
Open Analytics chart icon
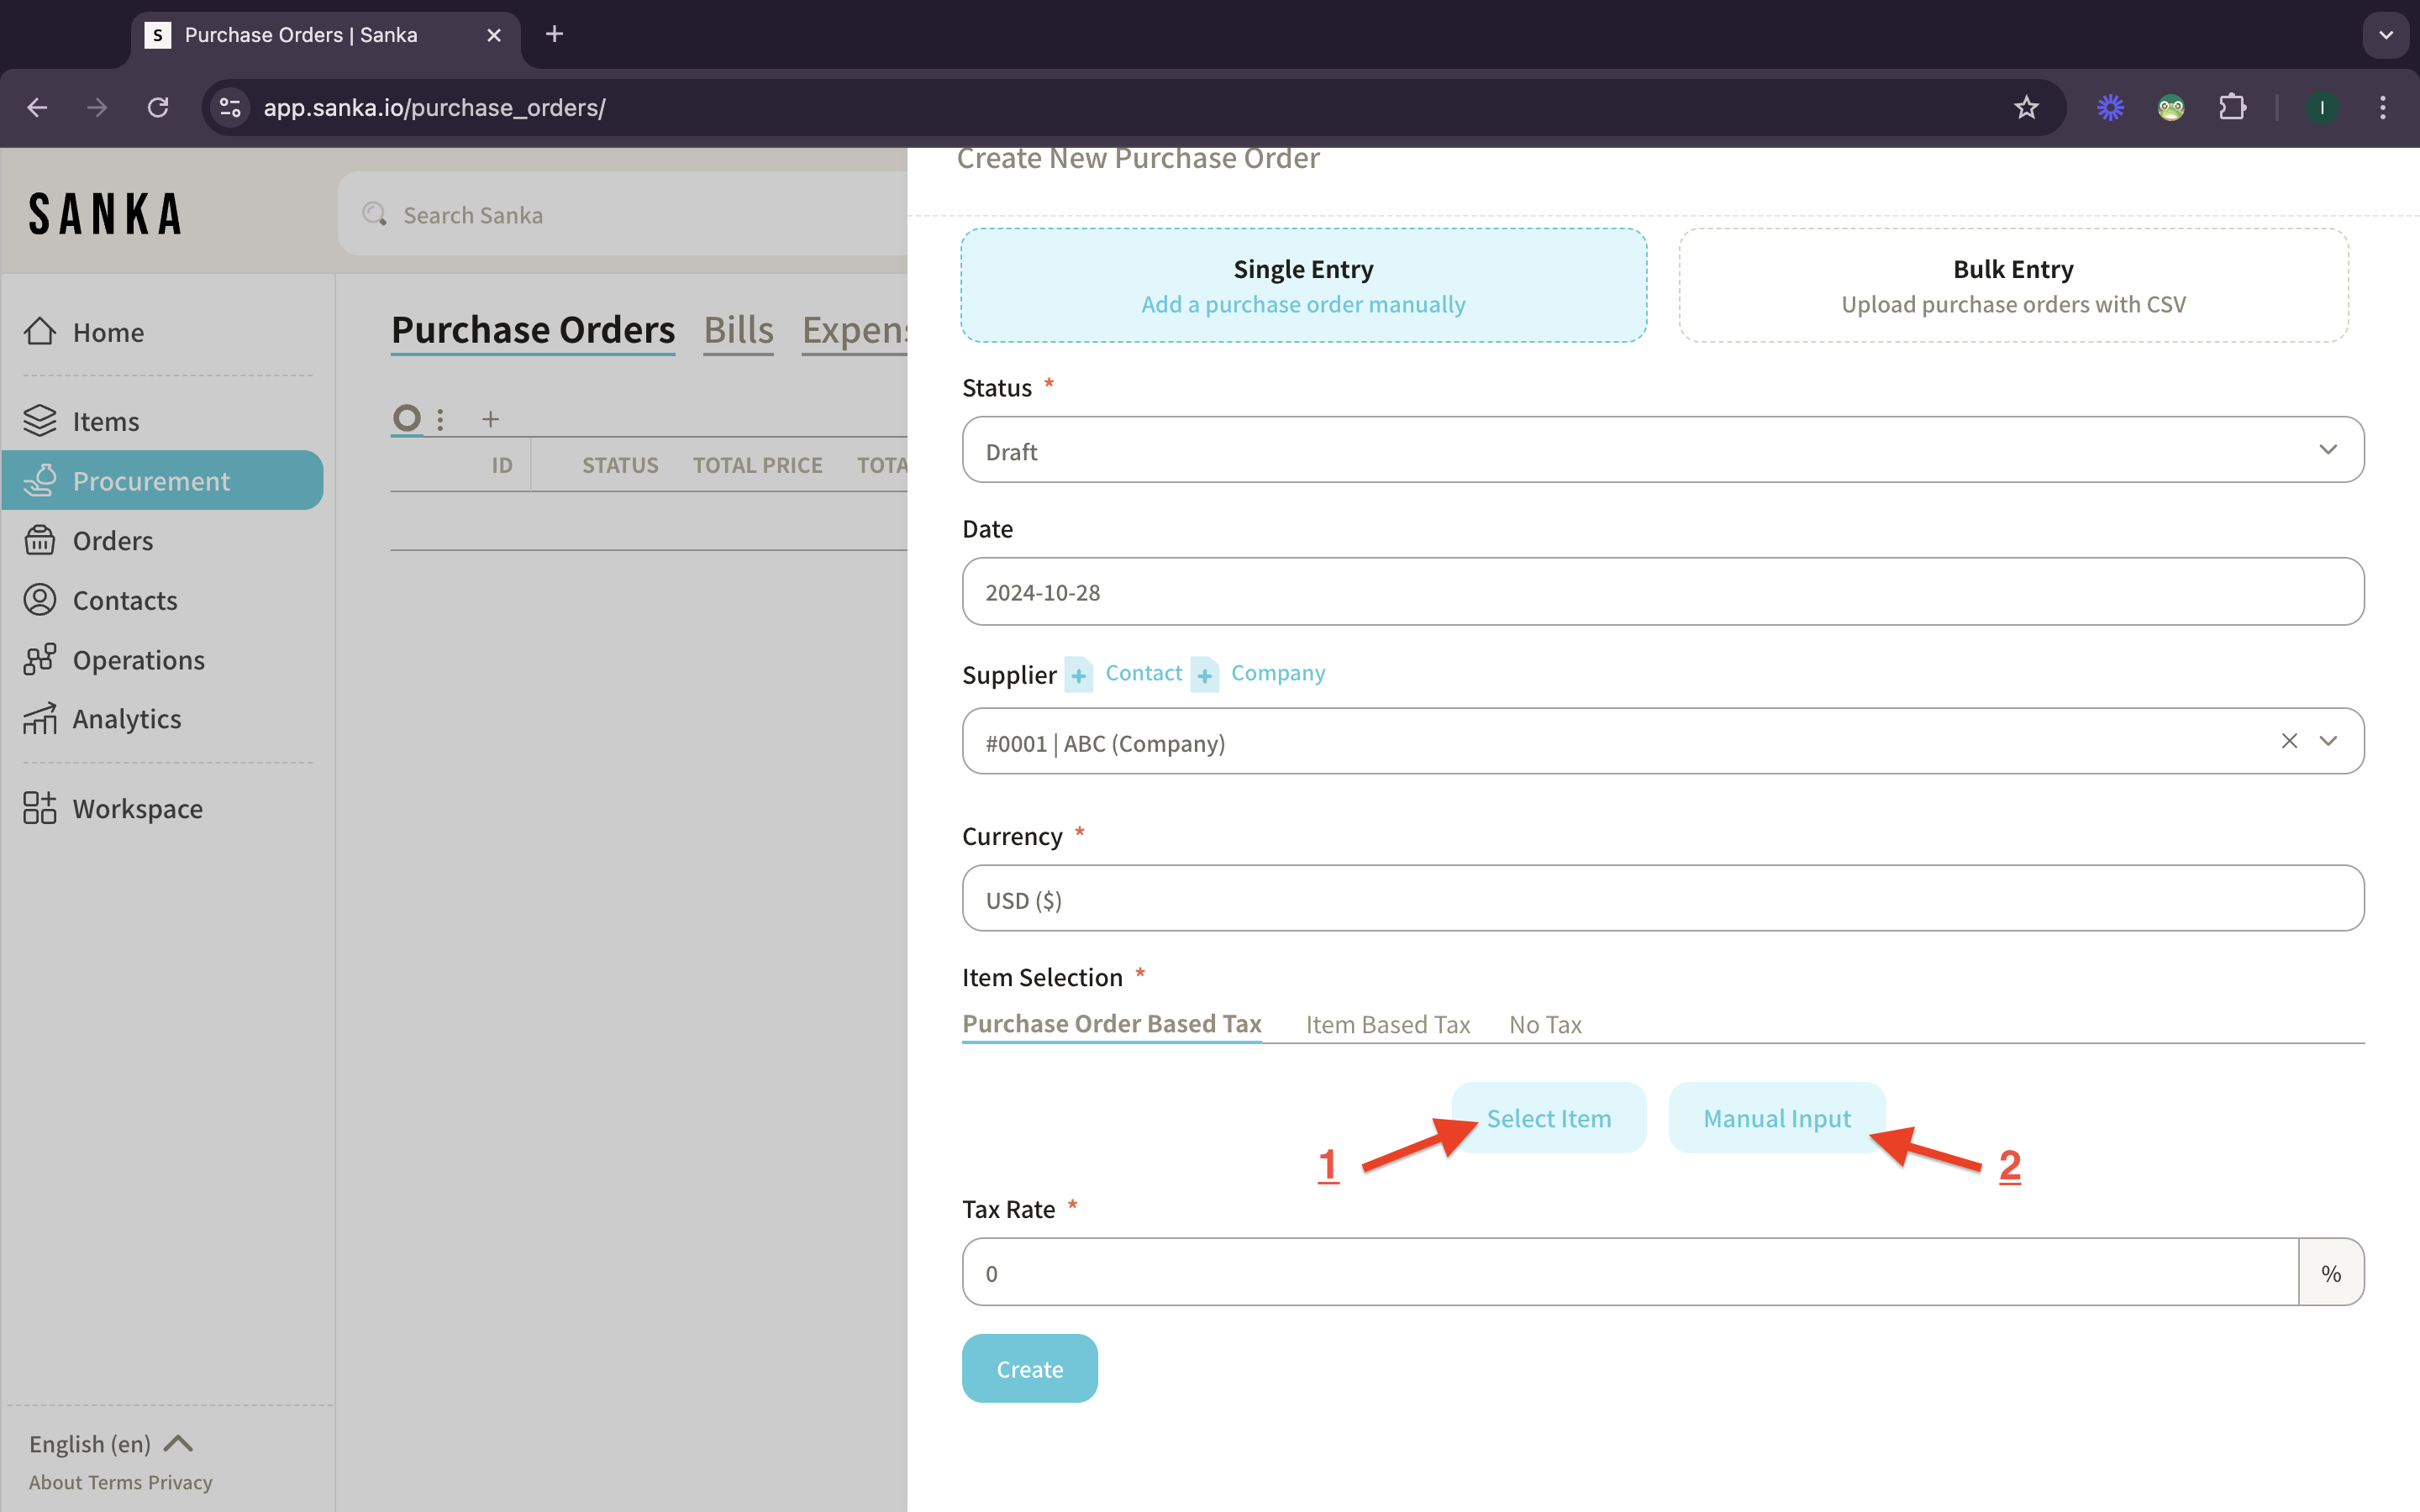[x=40, y=719]
